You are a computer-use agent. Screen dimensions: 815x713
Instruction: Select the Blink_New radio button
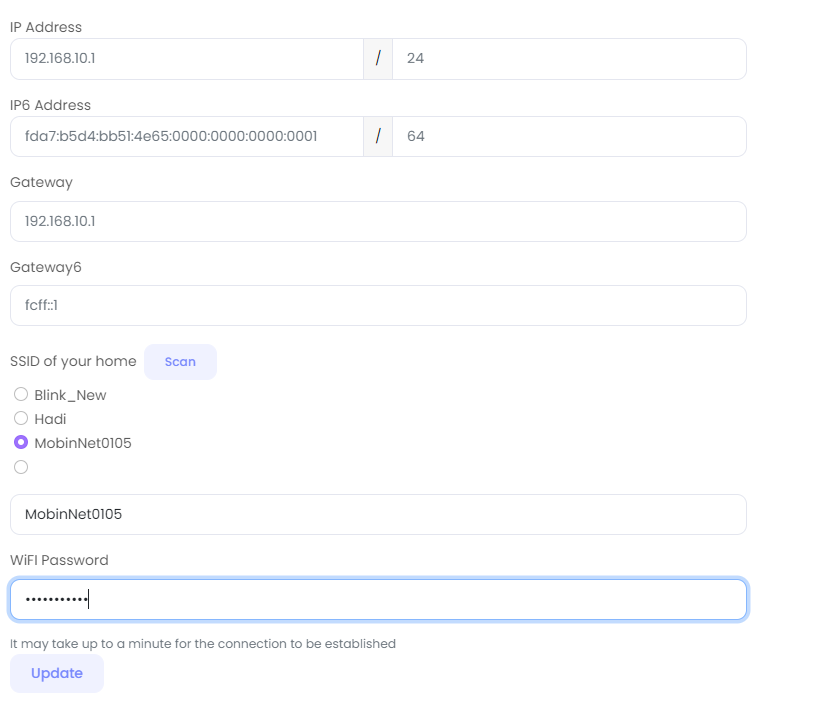coord(21,395)
